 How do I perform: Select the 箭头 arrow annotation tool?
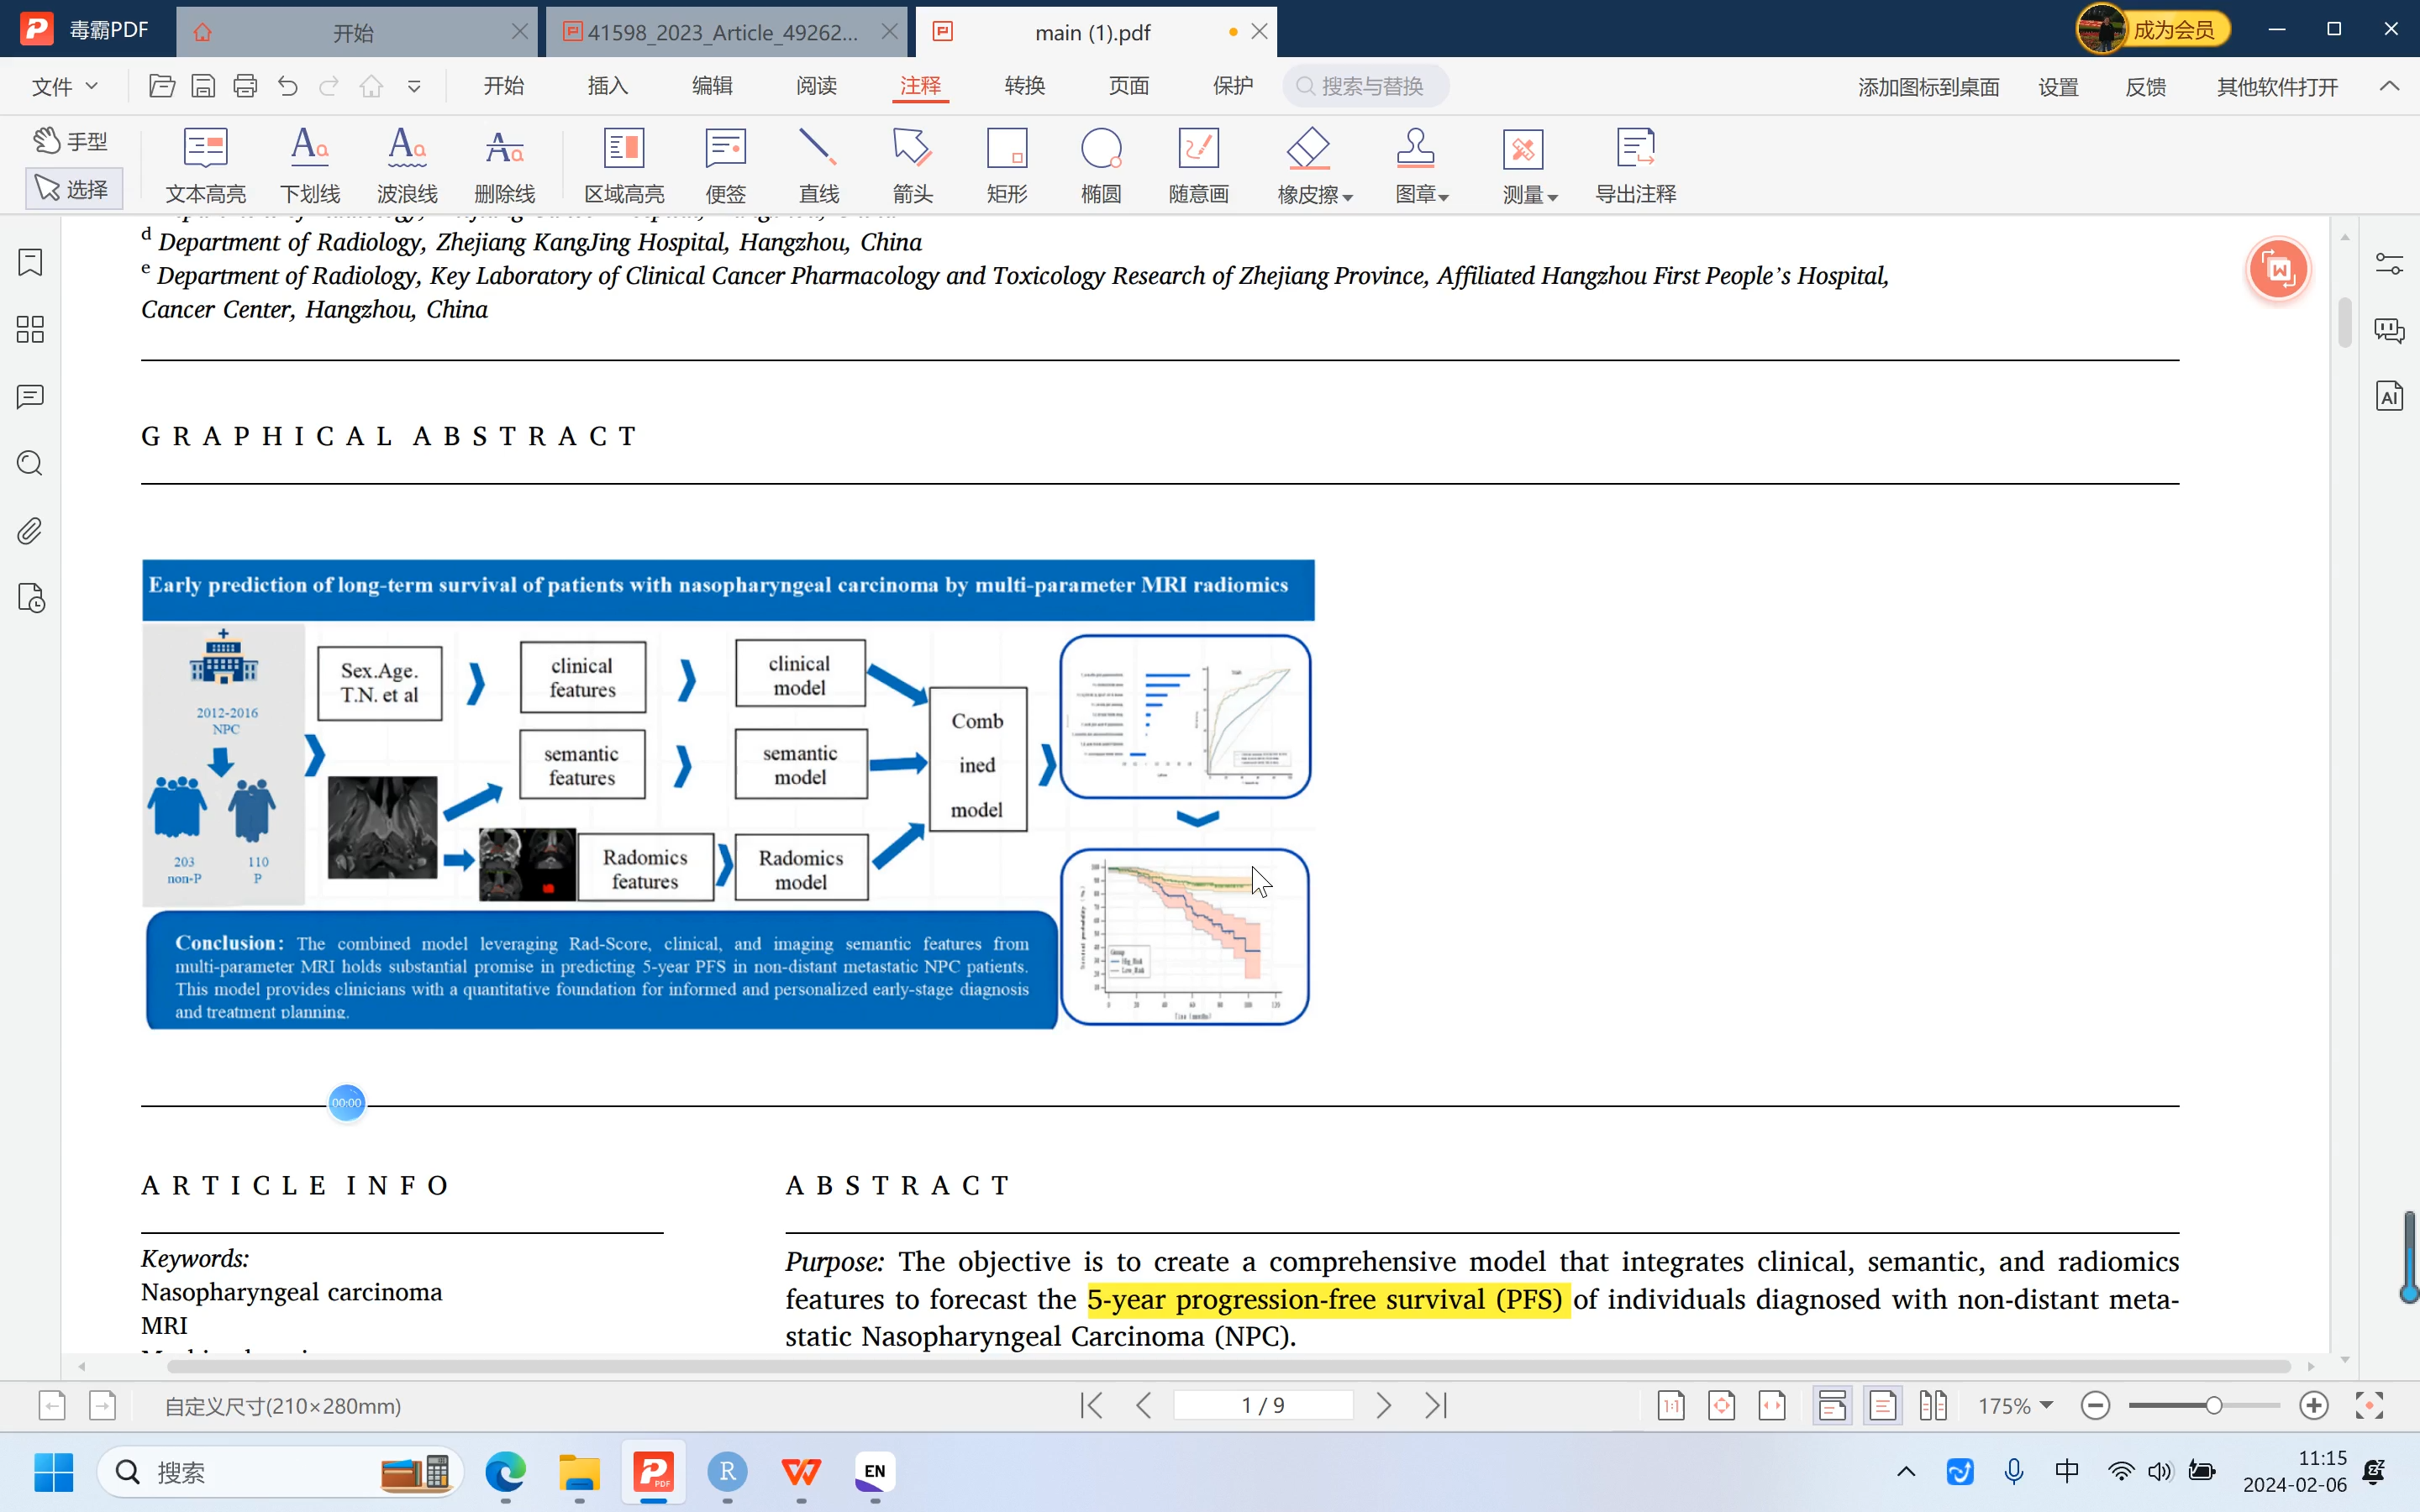[x=913, y=165]
